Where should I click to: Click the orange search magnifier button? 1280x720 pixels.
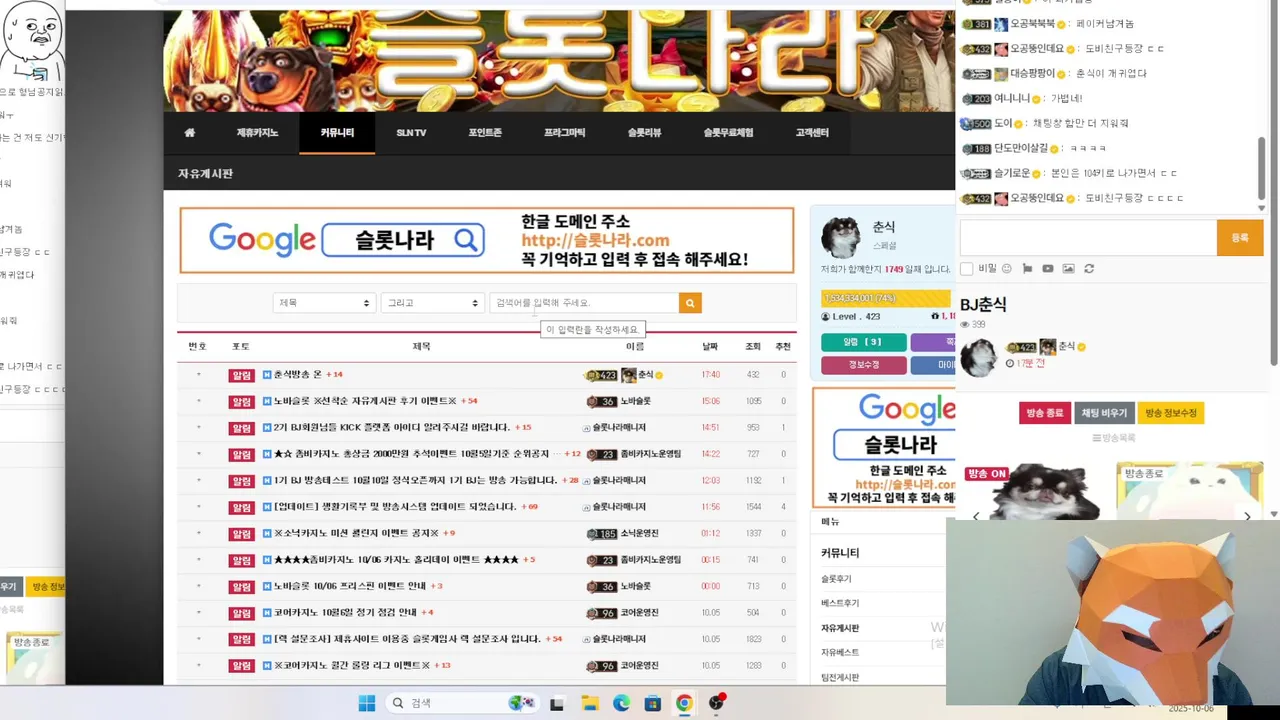pos(690,303)
